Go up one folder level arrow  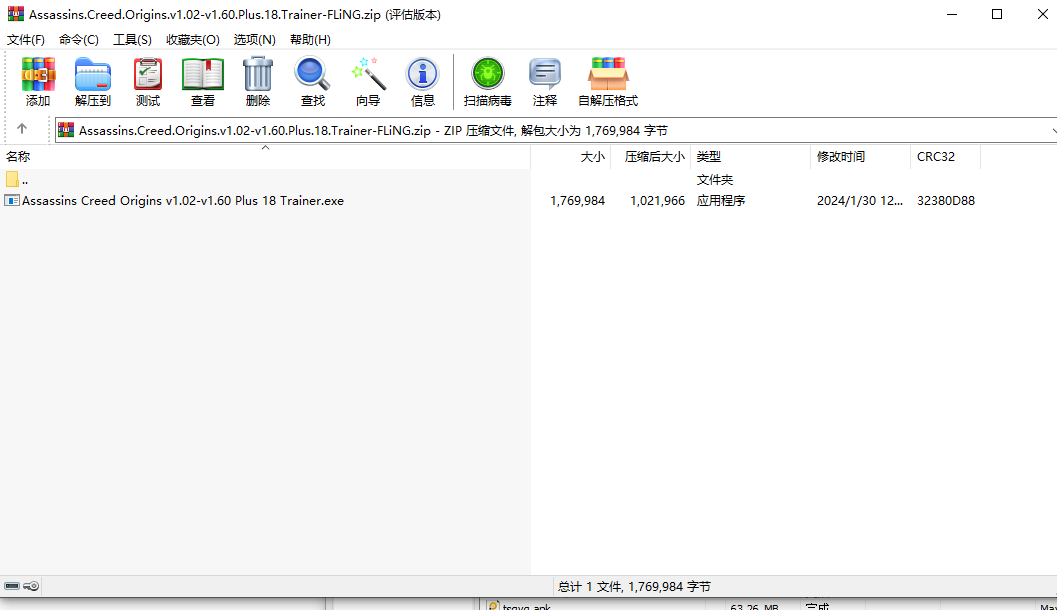(22, 129)
